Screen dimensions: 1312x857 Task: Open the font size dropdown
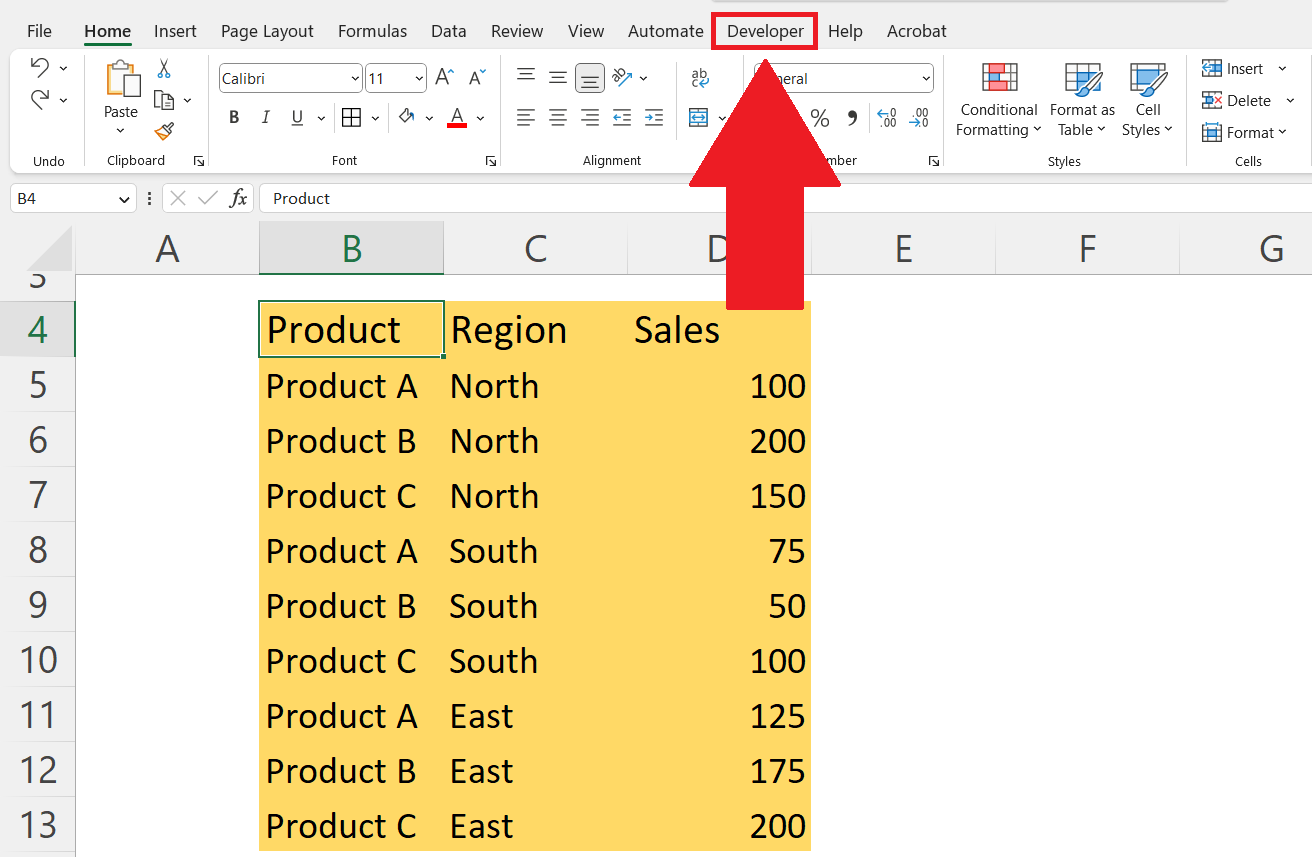[419, 78]
